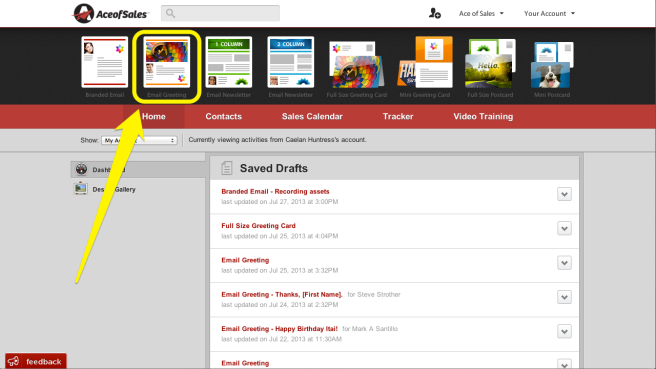
Task: Click the 'for Steve Strother' text
Action: [x=374, y=295]
